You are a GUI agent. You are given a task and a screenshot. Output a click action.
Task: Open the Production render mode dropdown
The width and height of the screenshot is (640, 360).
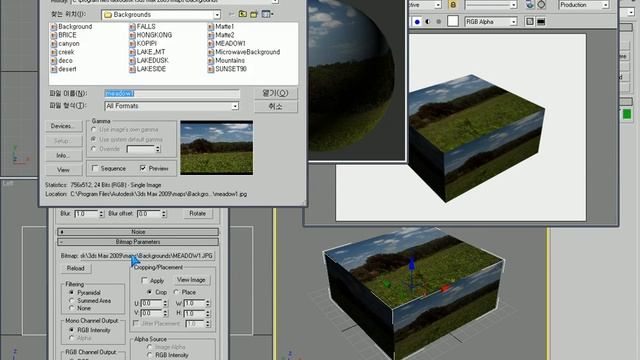605,5
